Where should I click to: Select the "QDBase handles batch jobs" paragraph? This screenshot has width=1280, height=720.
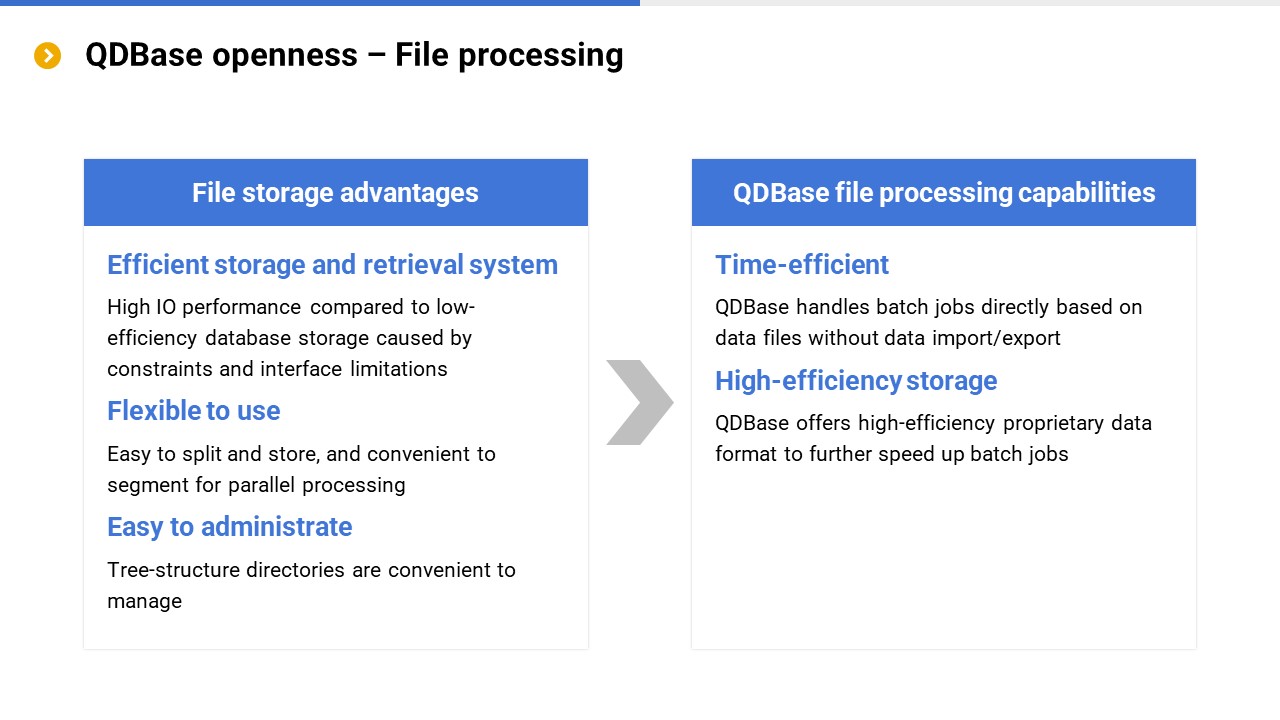[x=928, y=322]
